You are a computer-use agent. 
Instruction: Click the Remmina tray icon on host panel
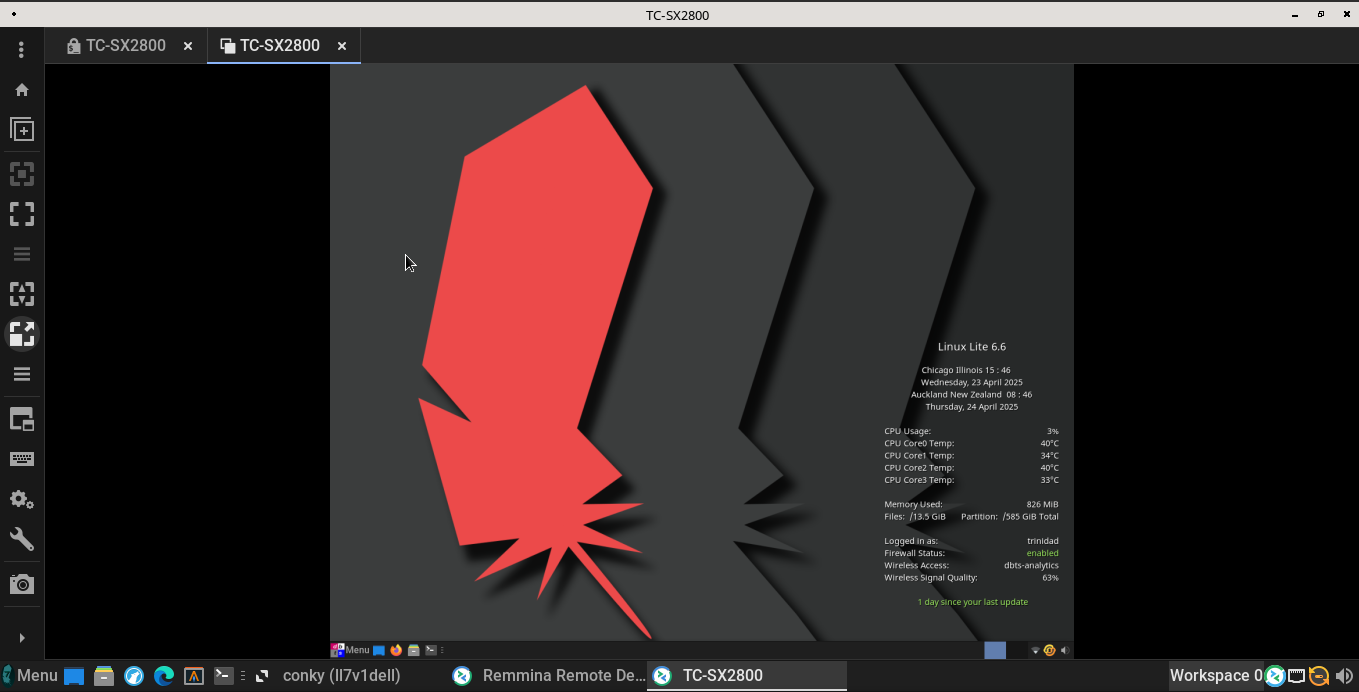(1275, 676)
